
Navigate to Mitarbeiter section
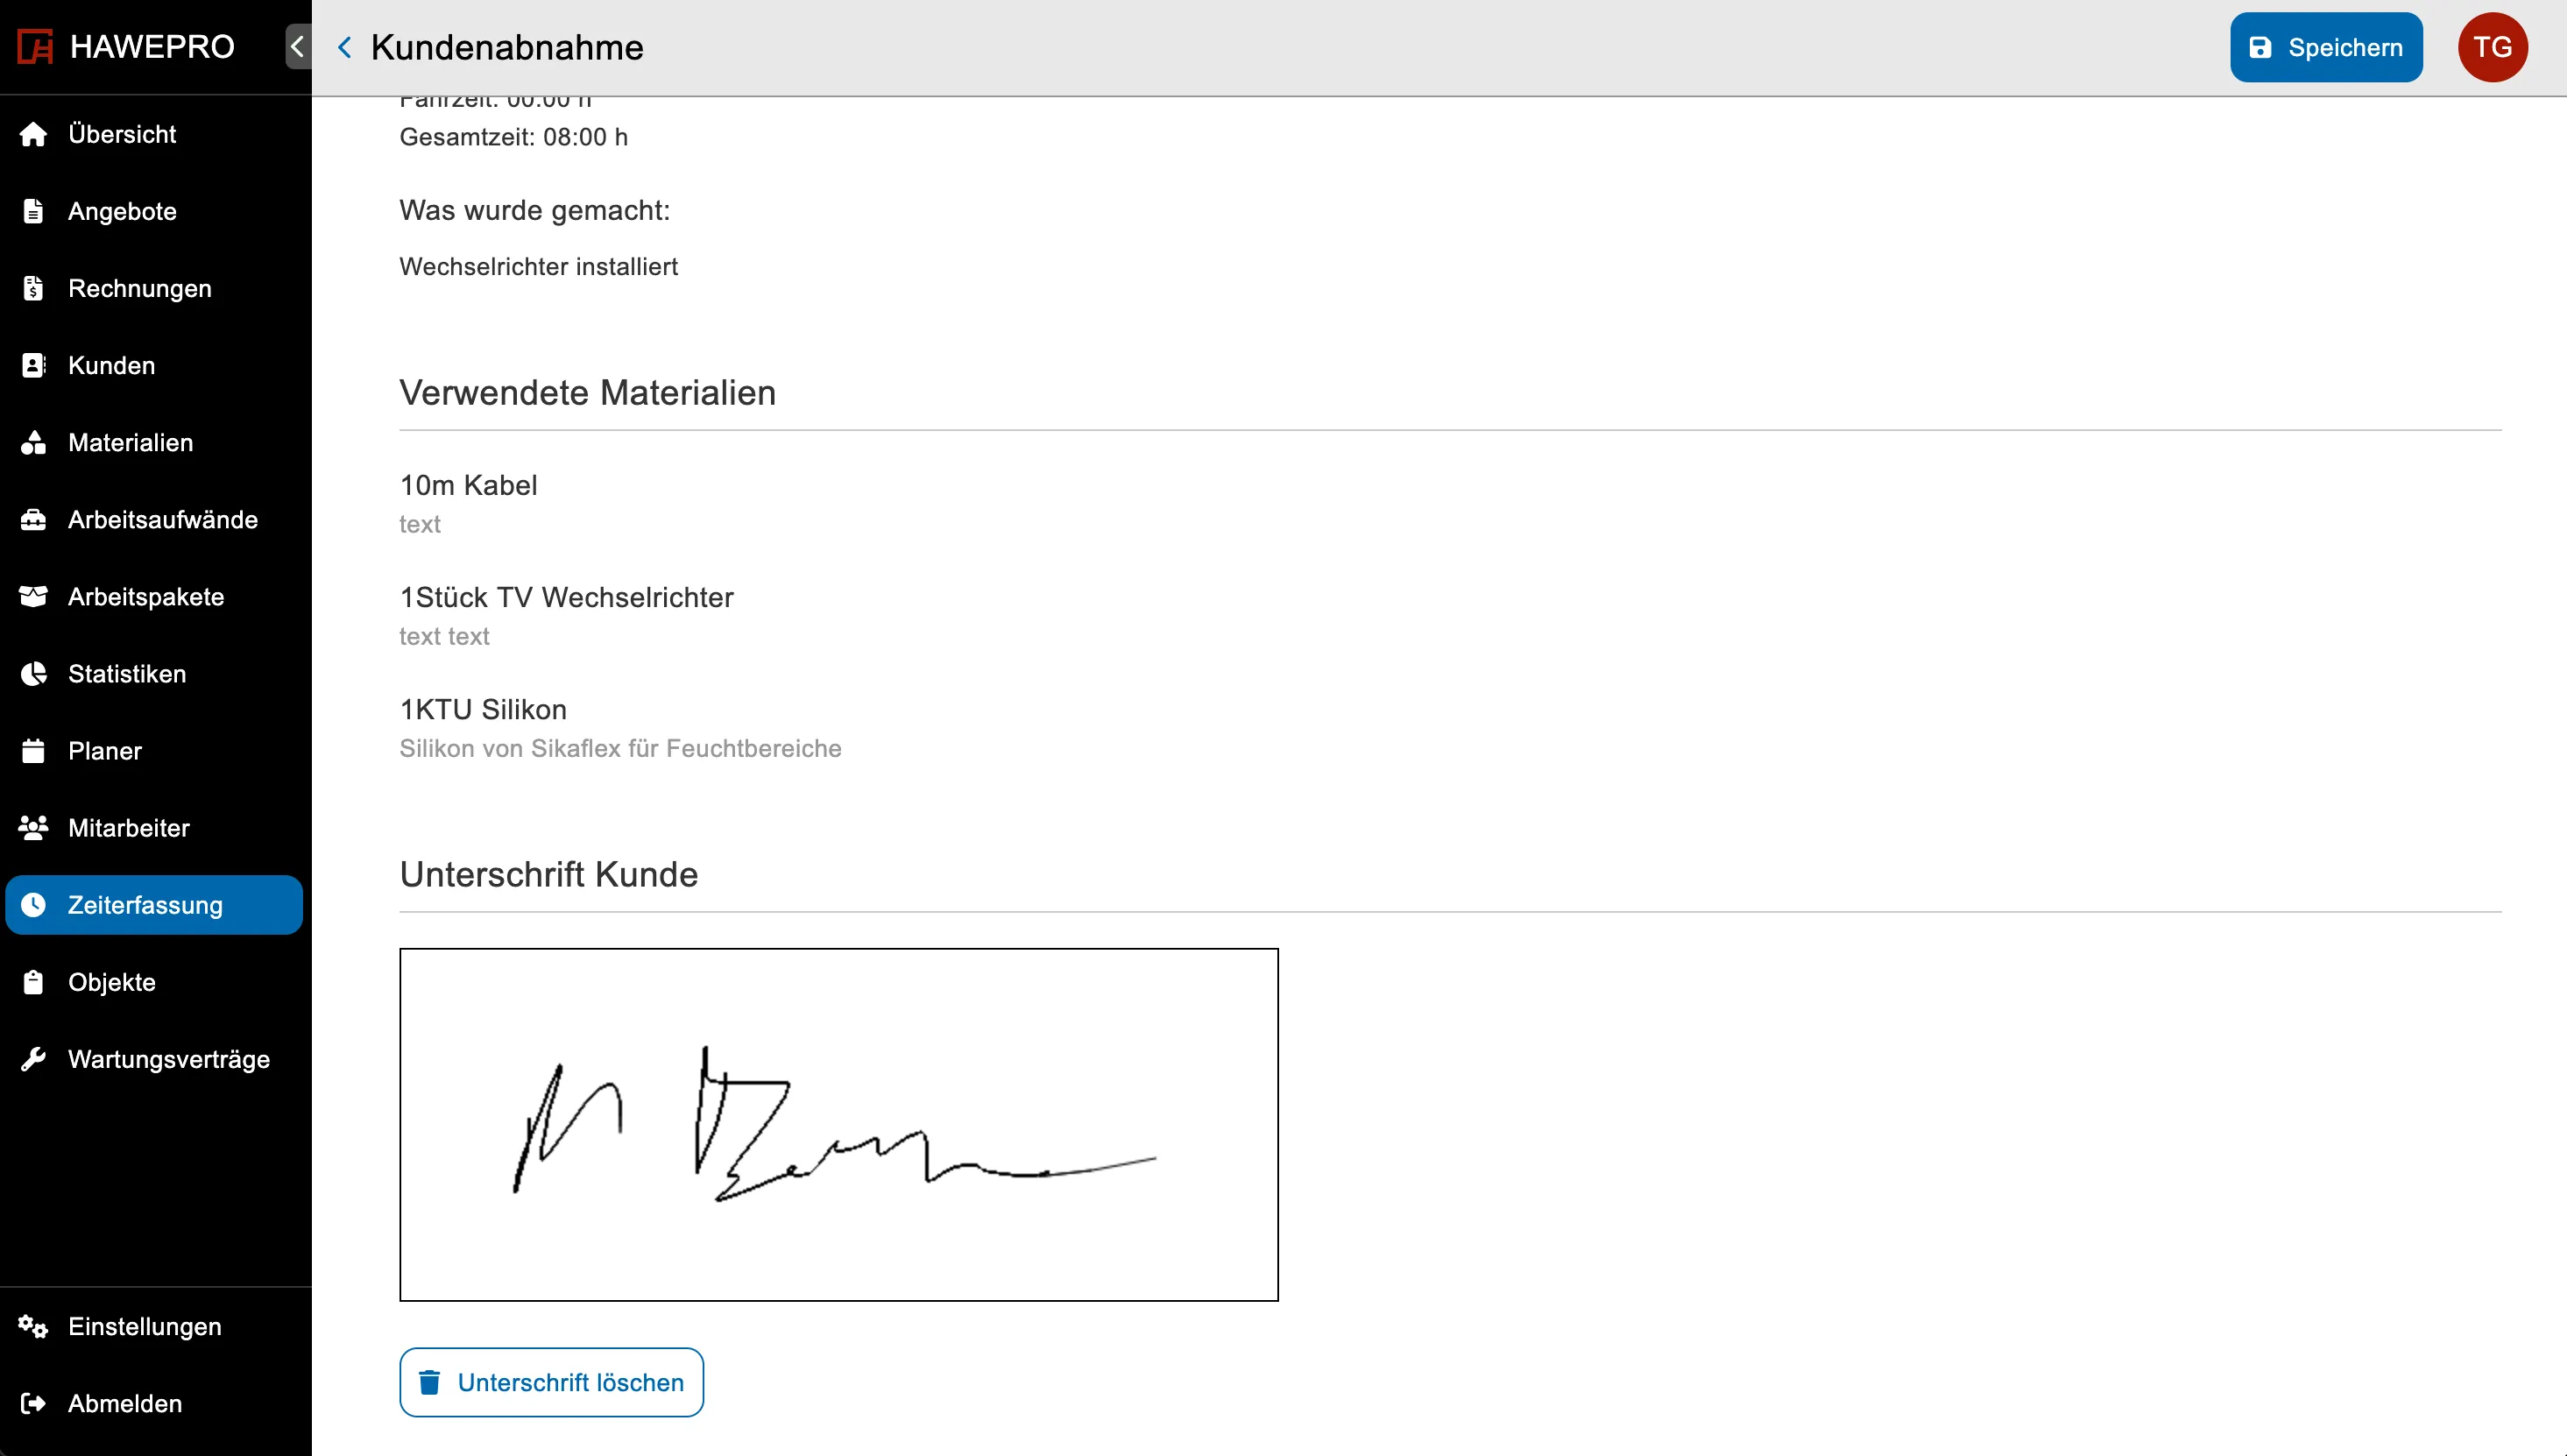point(129,828)
